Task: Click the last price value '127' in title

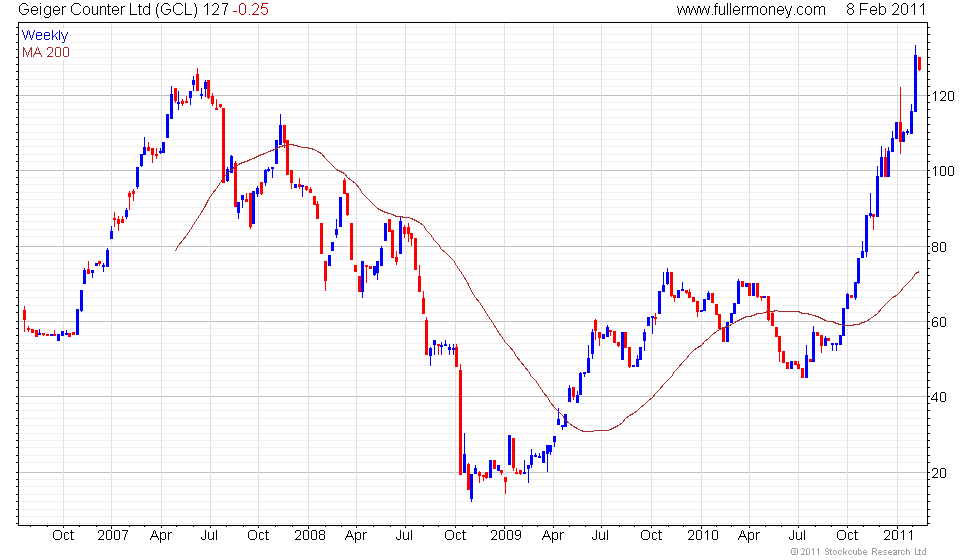Action: coord(216,9)
